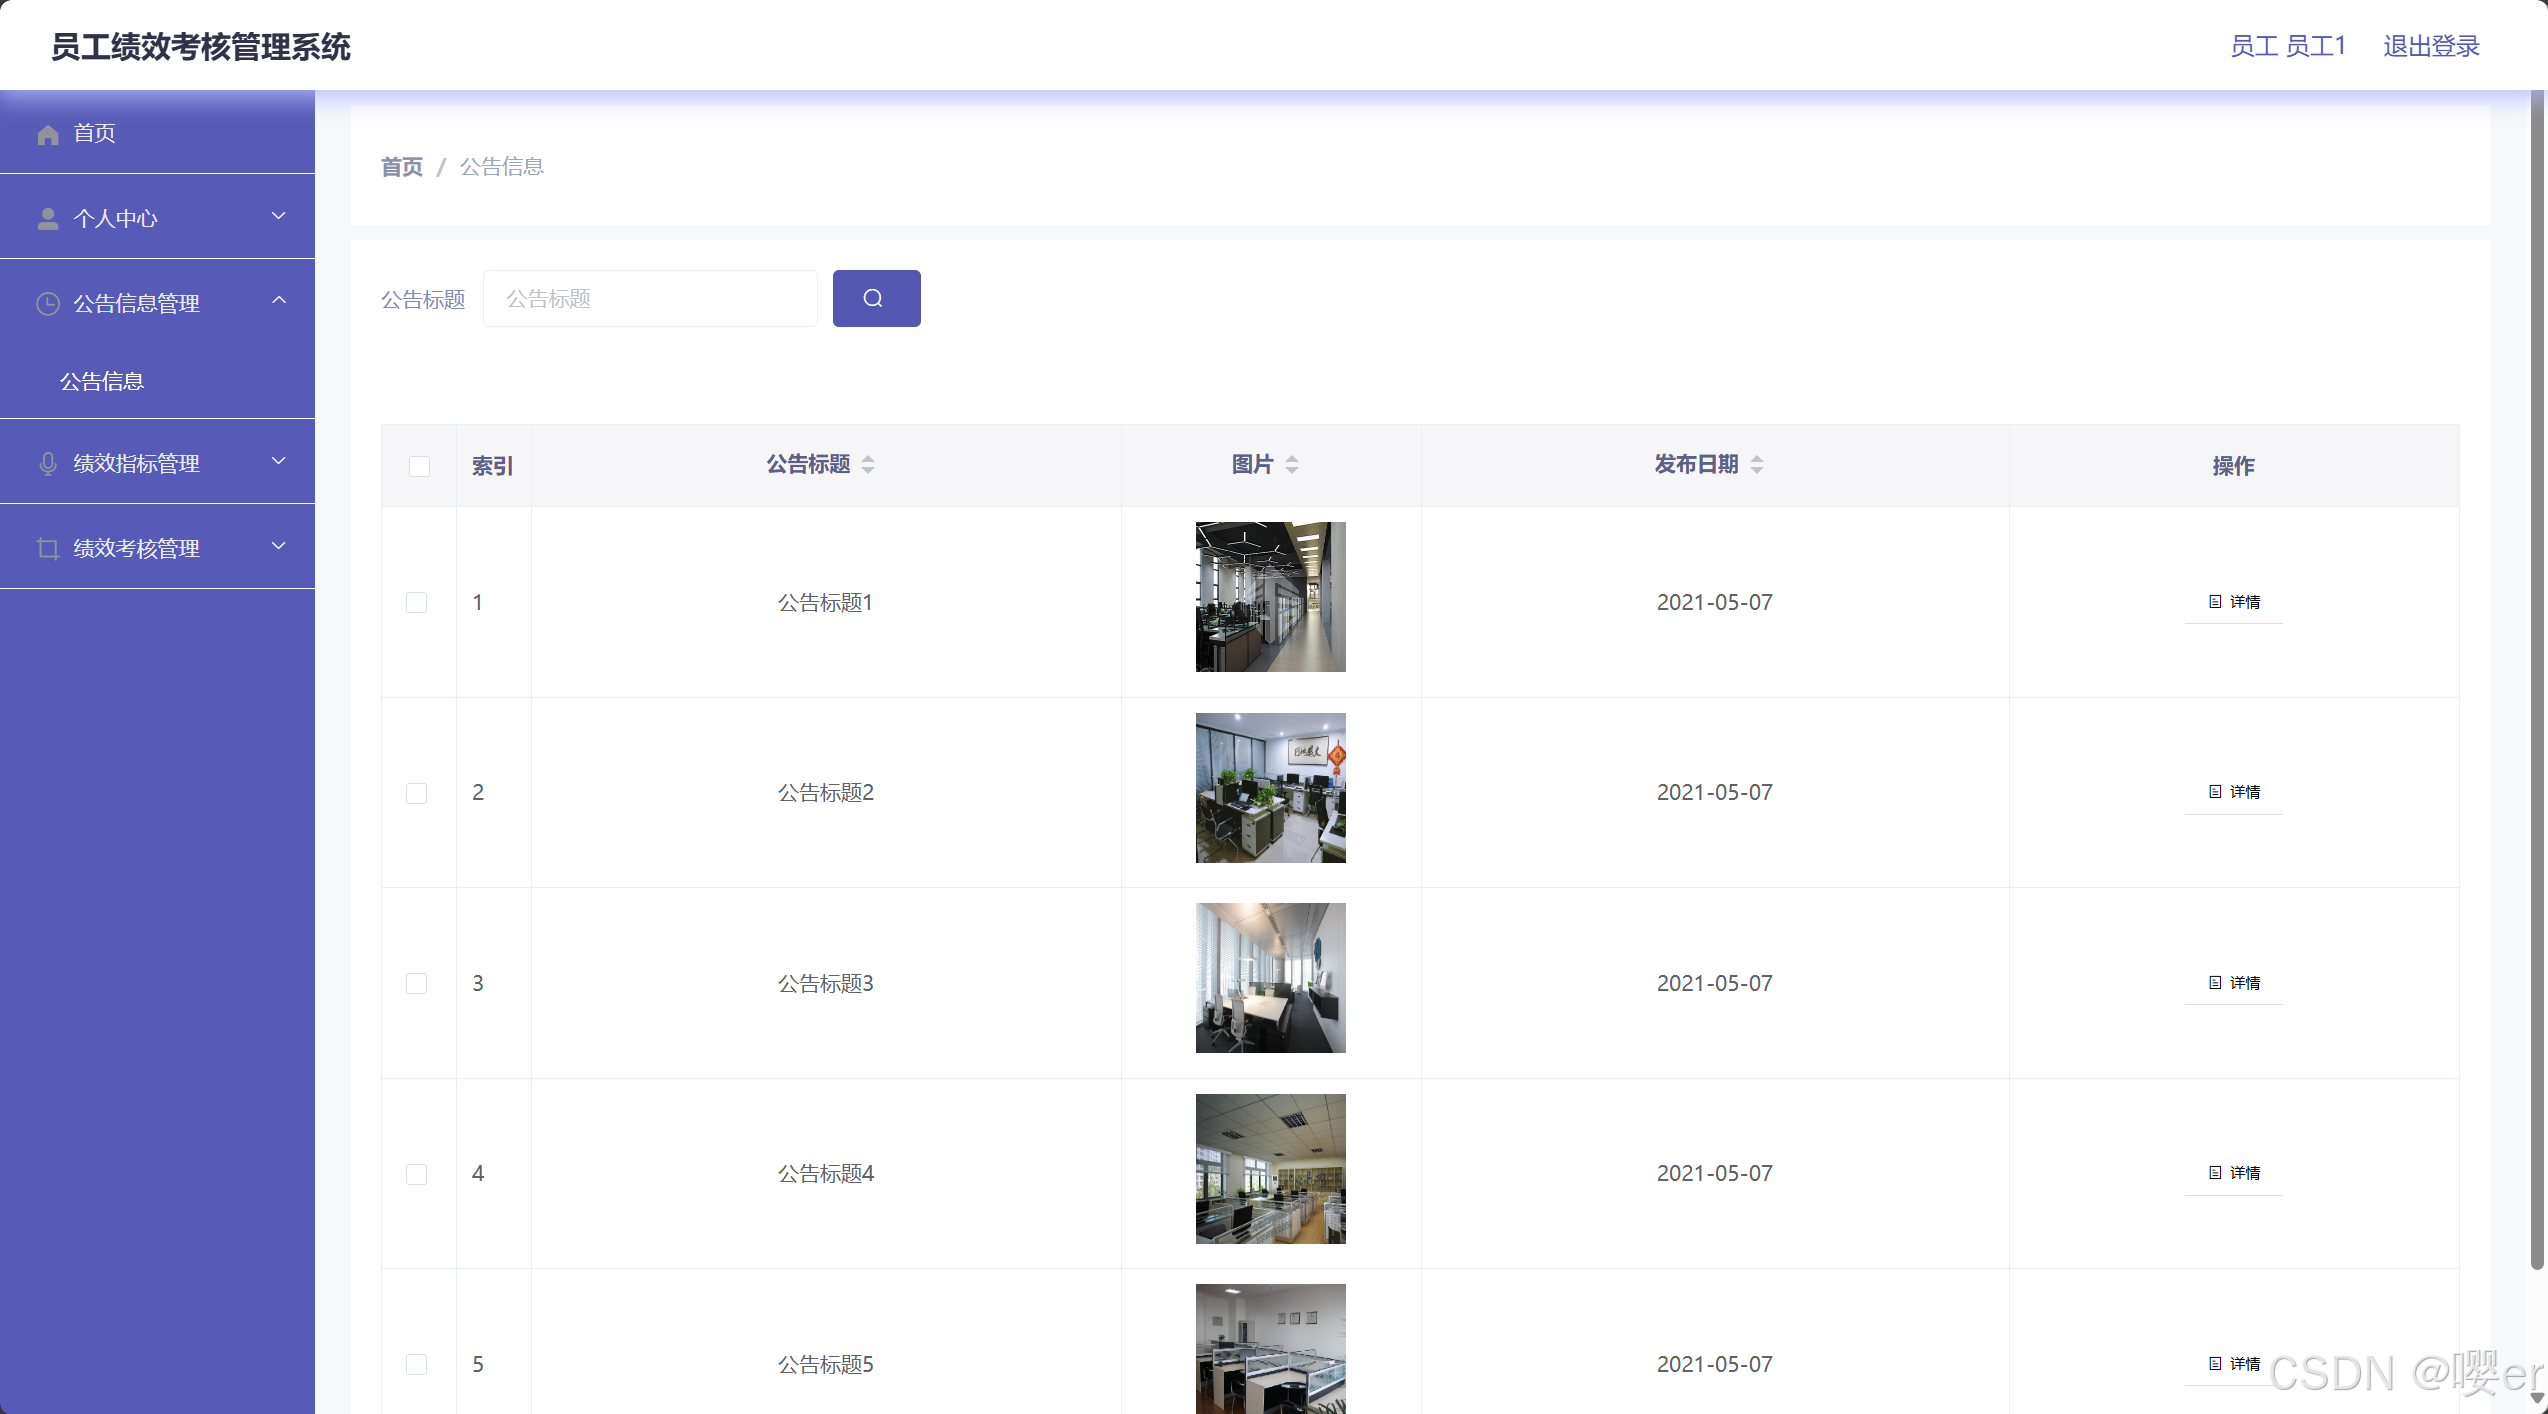This screenshot has height=1414, width=2548.
Task: Click the magnifier search button
Action: pos(875,298)
